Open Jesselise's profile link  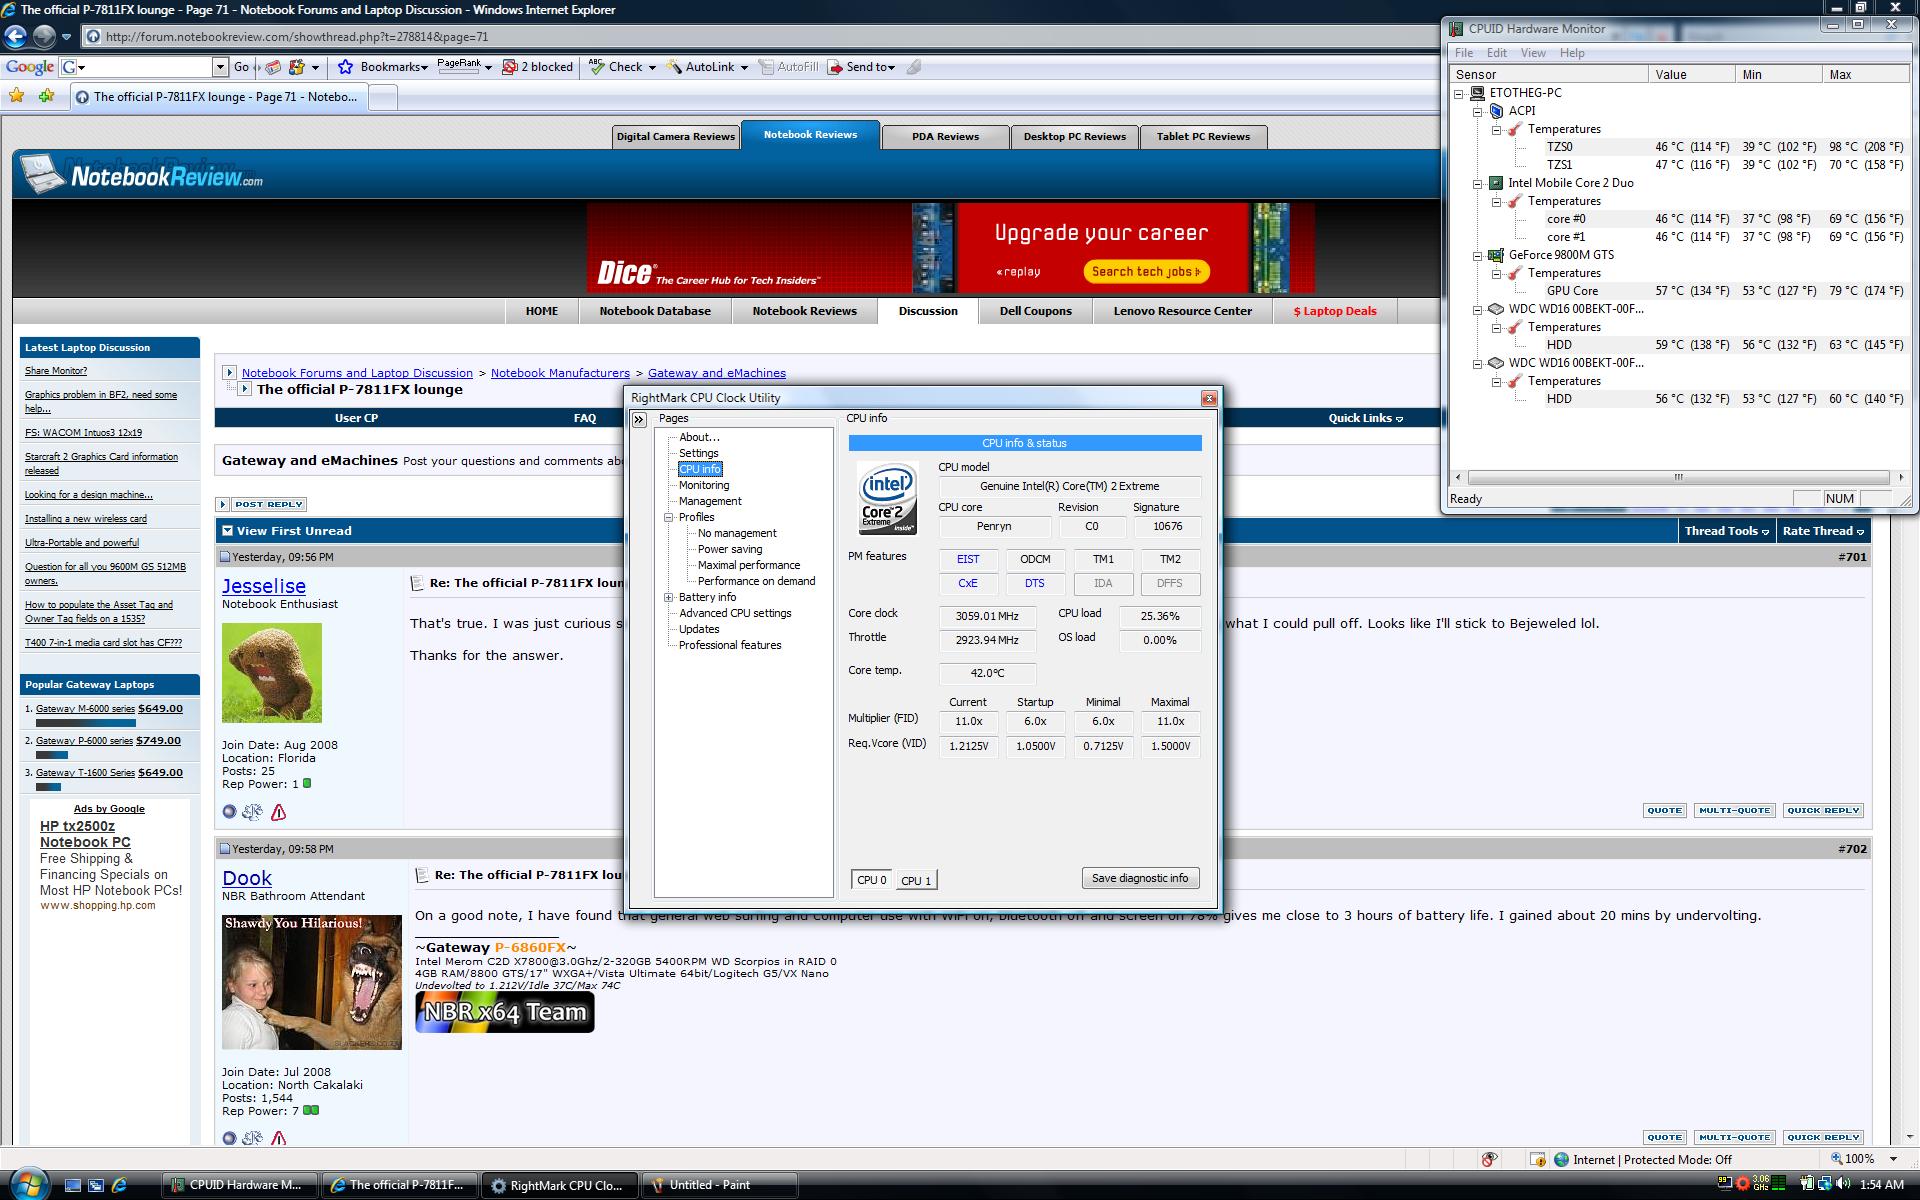tap(264, 586)
